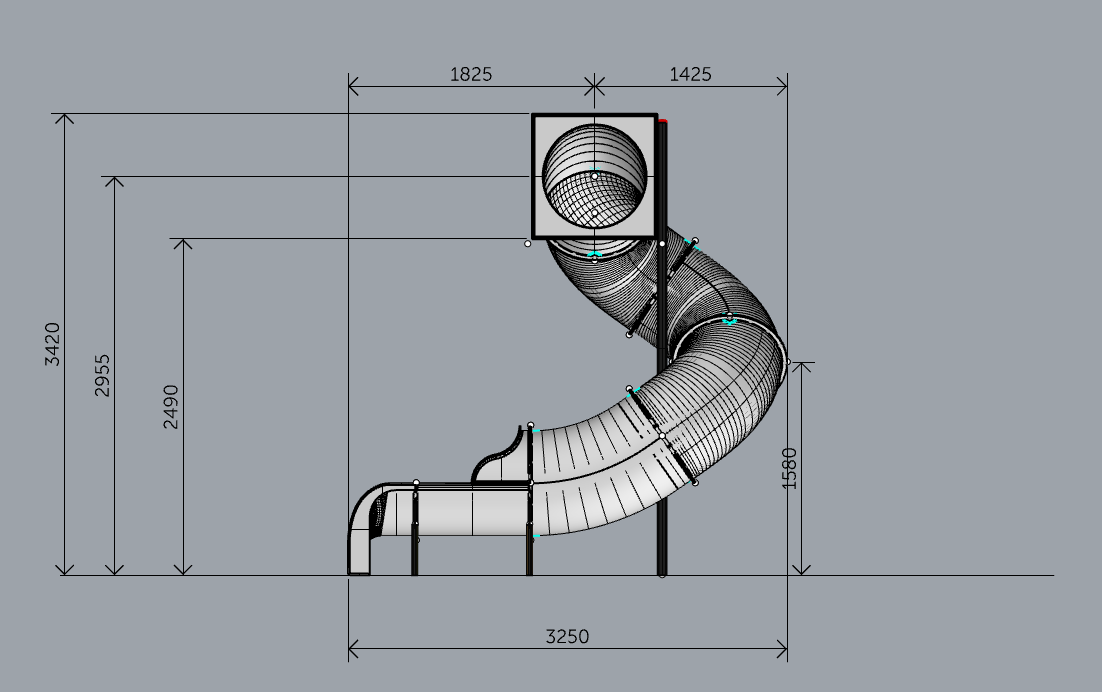This screenshot has height=692, width=1102.
Task: Click the red cap atop the support pole
Action: coord(663,120)
